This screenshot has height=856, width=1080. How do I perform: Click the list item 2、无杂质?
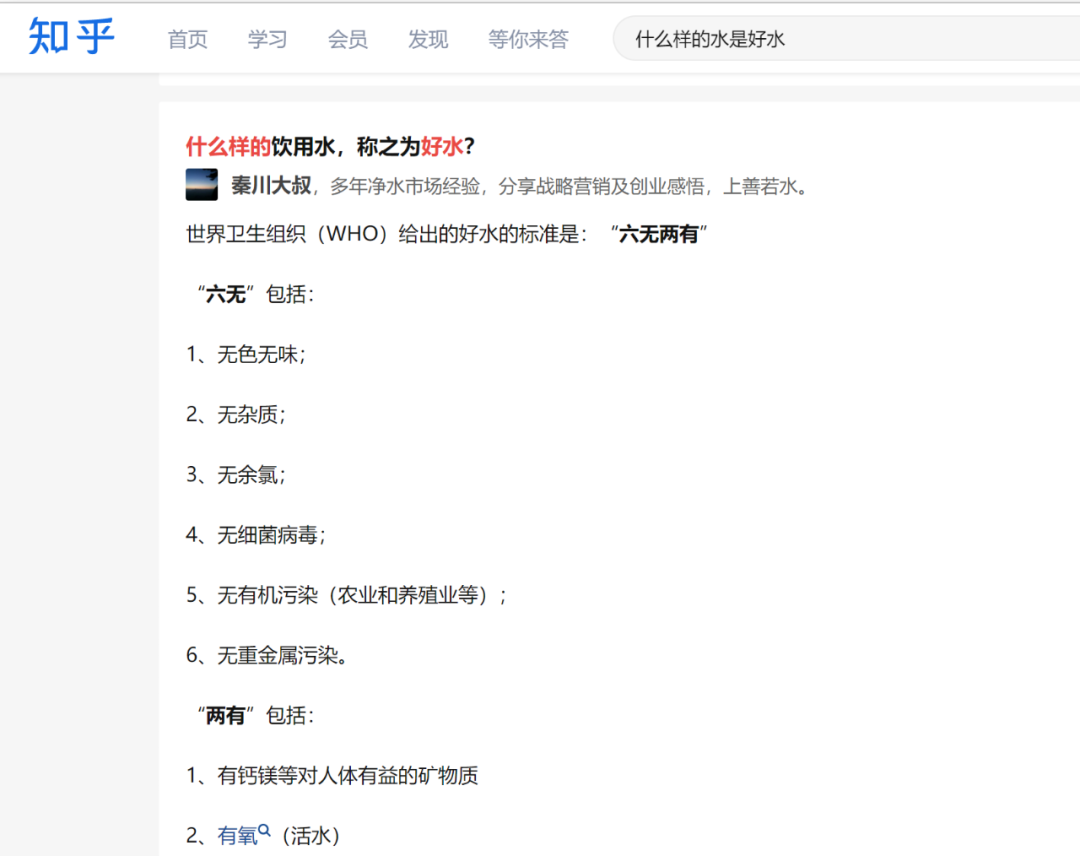click(236, 415)
